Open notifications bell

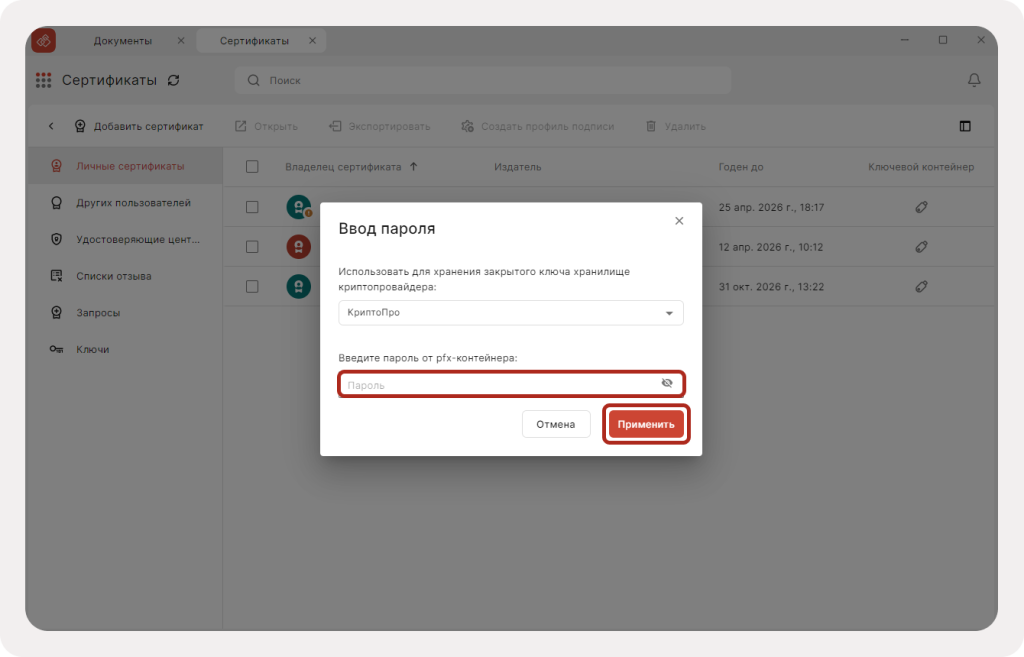coord(974,80)
